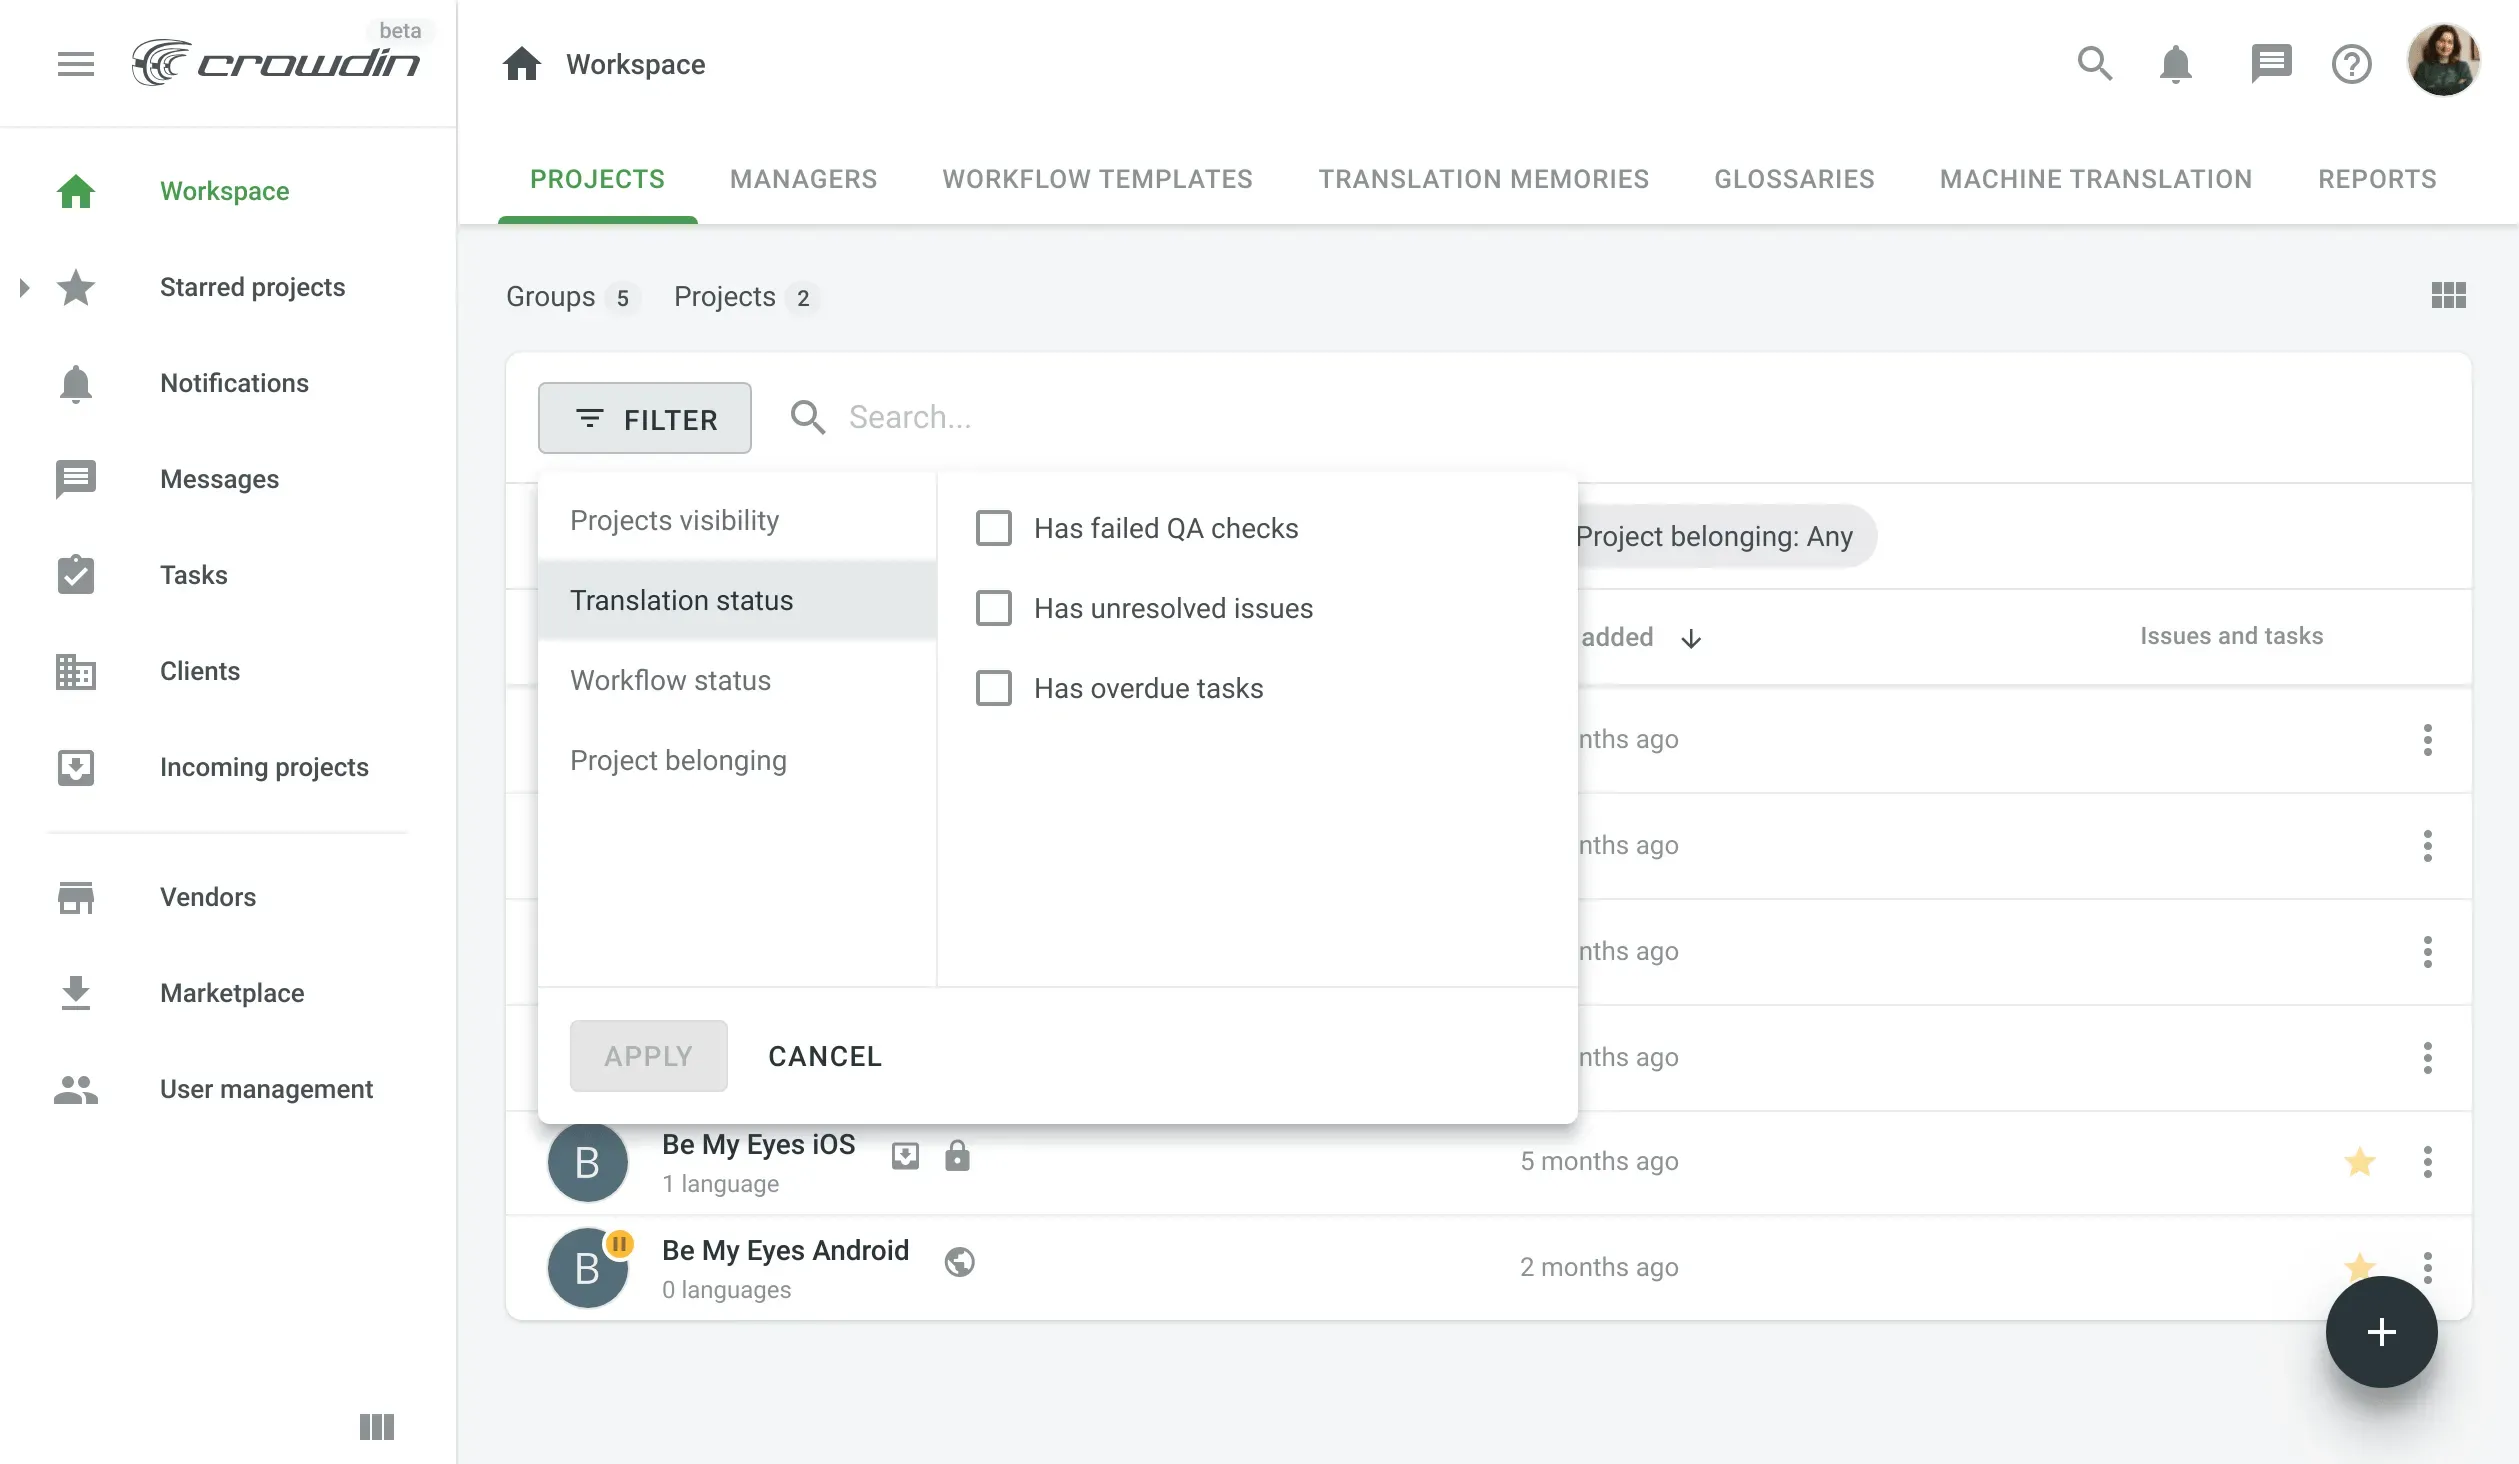Switch to grid view icon
Screen dimensions: 2519x1464
(x=2448, y=296)
